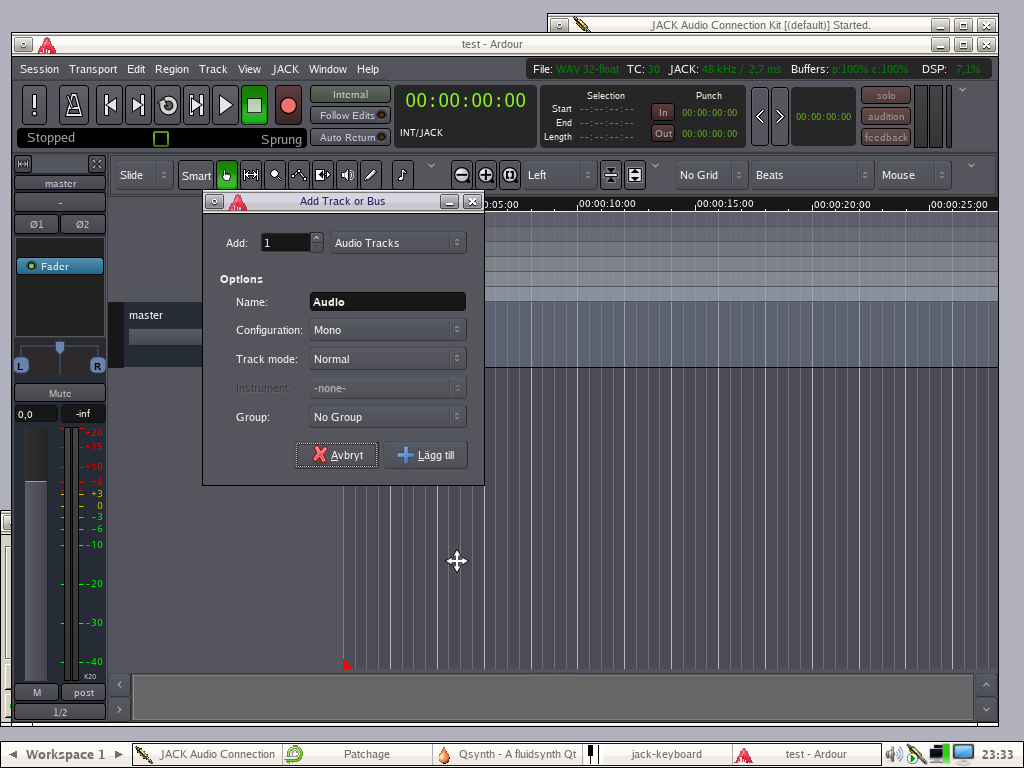This screenshot has height=768, width=1024.
Task: Nudge playhead backward arrow
Action: tap(760, 116)
